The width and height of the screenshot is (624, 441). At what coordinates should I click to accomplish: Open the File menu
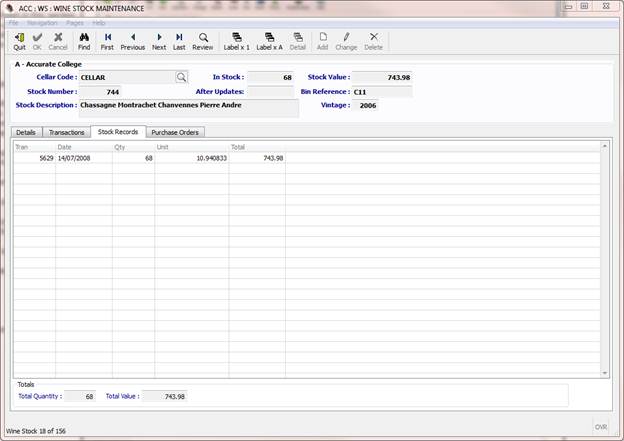pos(13,22)
